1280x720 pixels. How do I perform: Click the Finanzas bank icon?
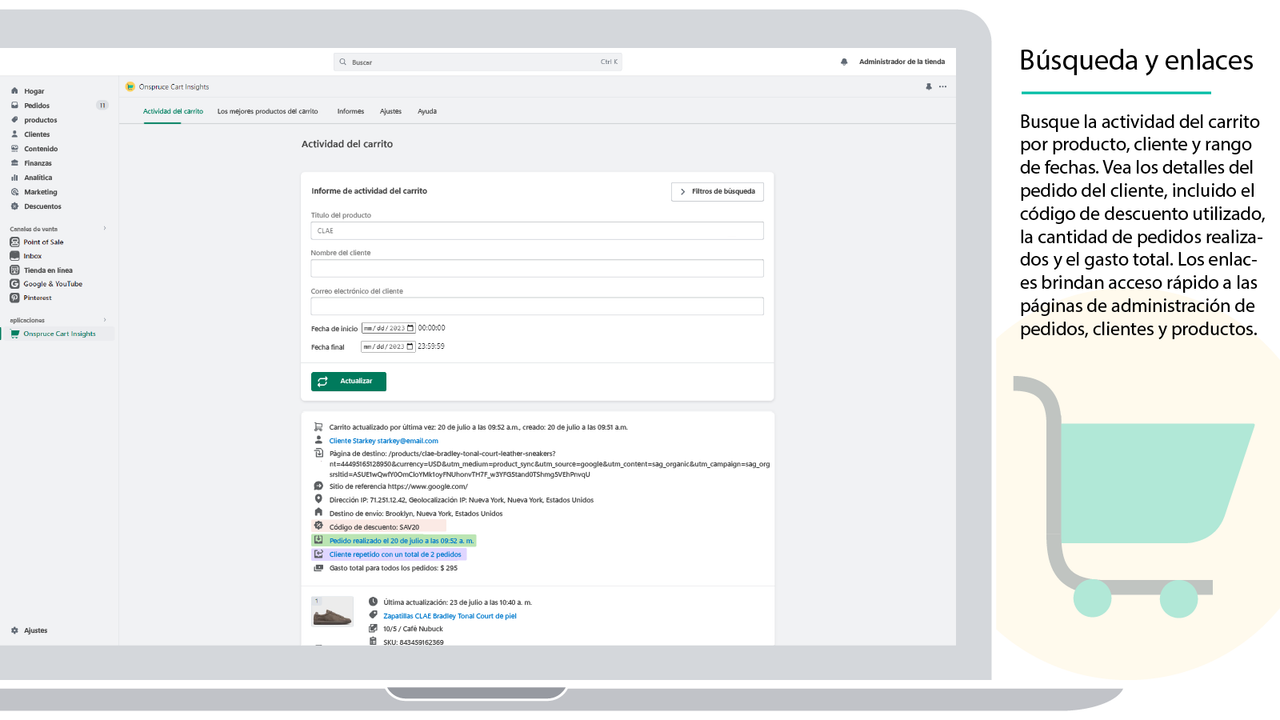point(15,163)
